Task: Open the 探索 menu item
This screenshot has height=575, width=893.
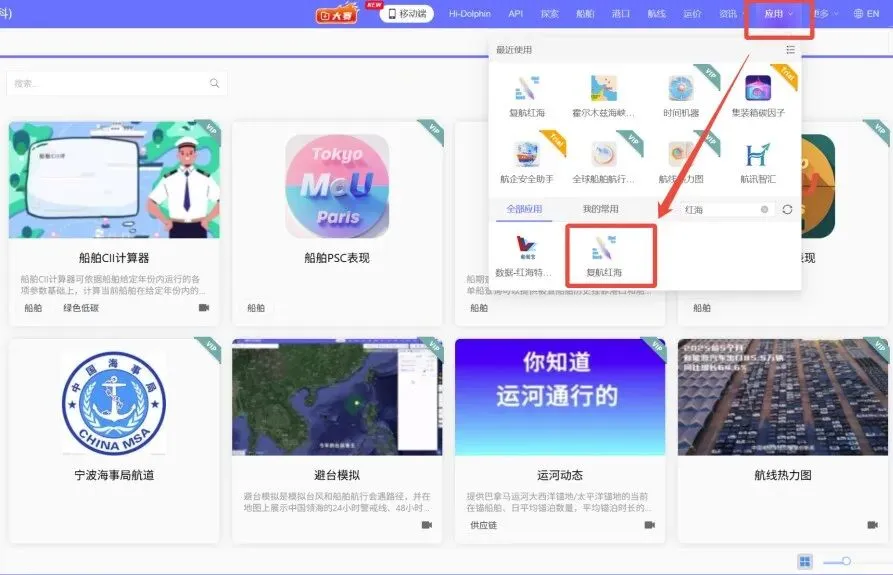Action: tap(550, 14)
